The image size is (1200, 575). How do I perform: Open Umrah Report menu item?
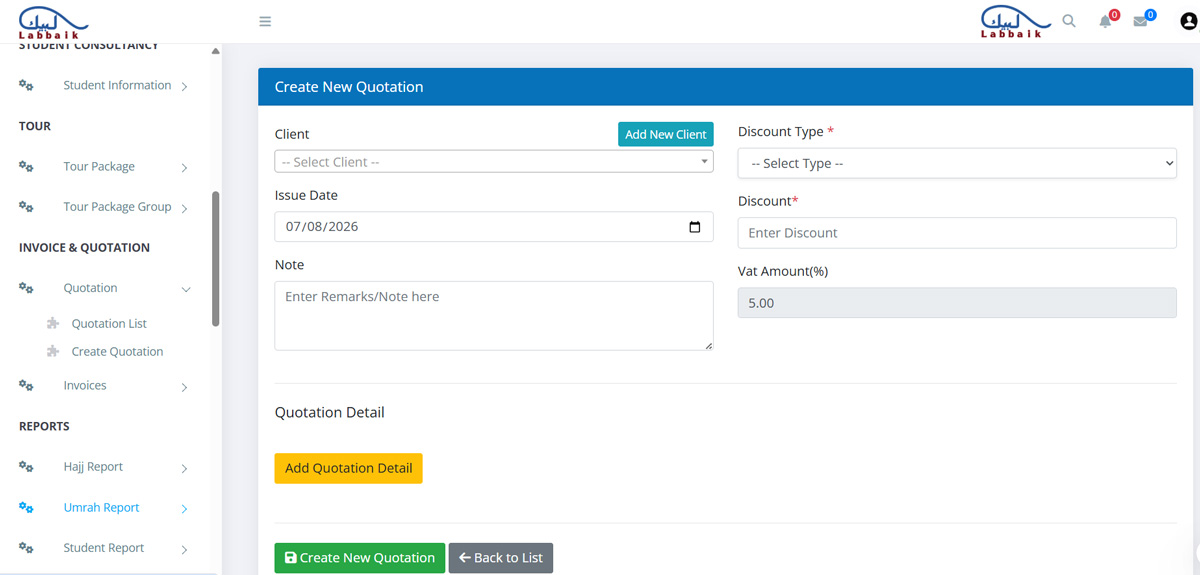click(101, 508)
